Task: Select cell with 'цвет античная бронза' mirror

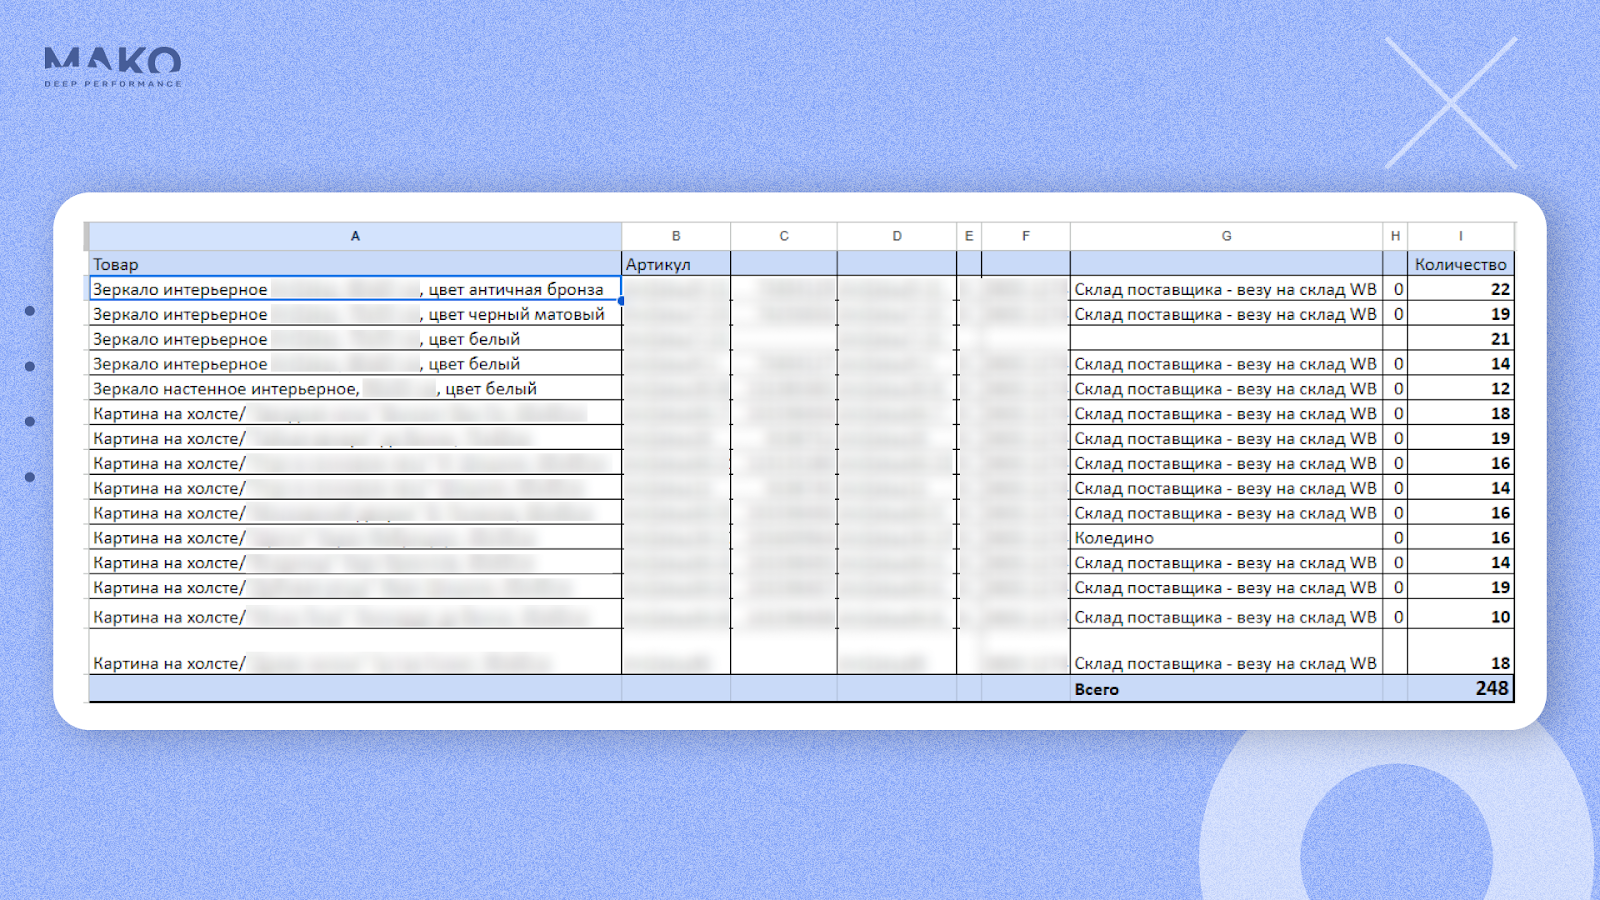Action: [355, 289]
